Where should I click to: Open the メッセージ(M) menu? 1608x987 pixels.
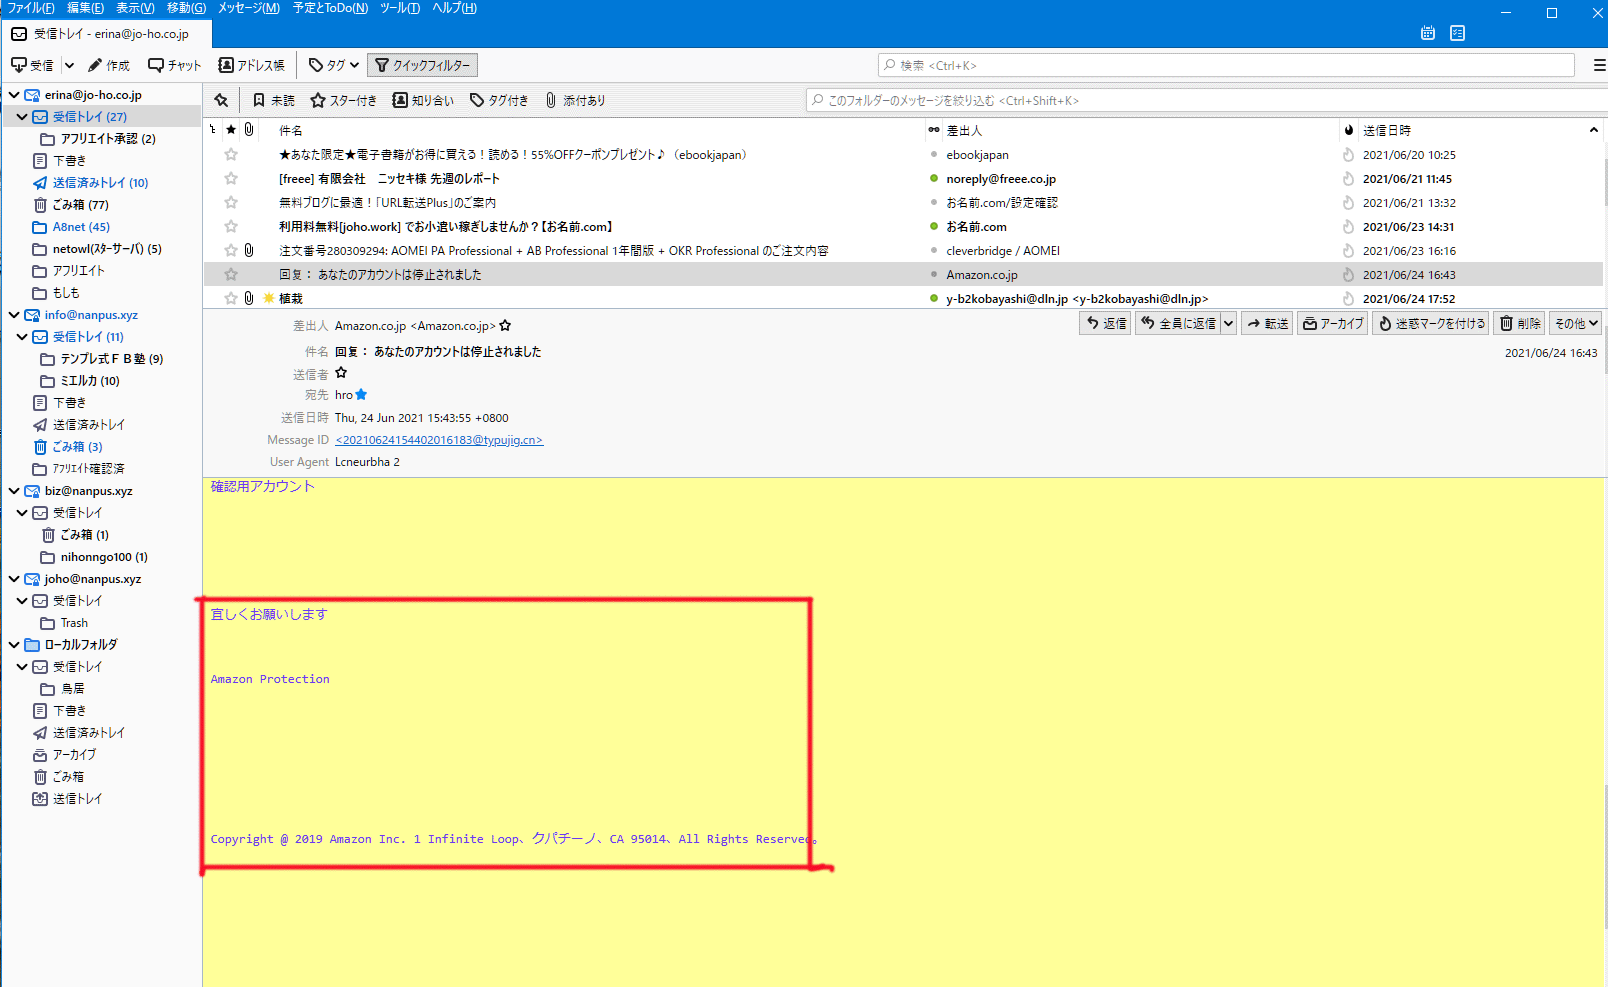tap(249, 8)
